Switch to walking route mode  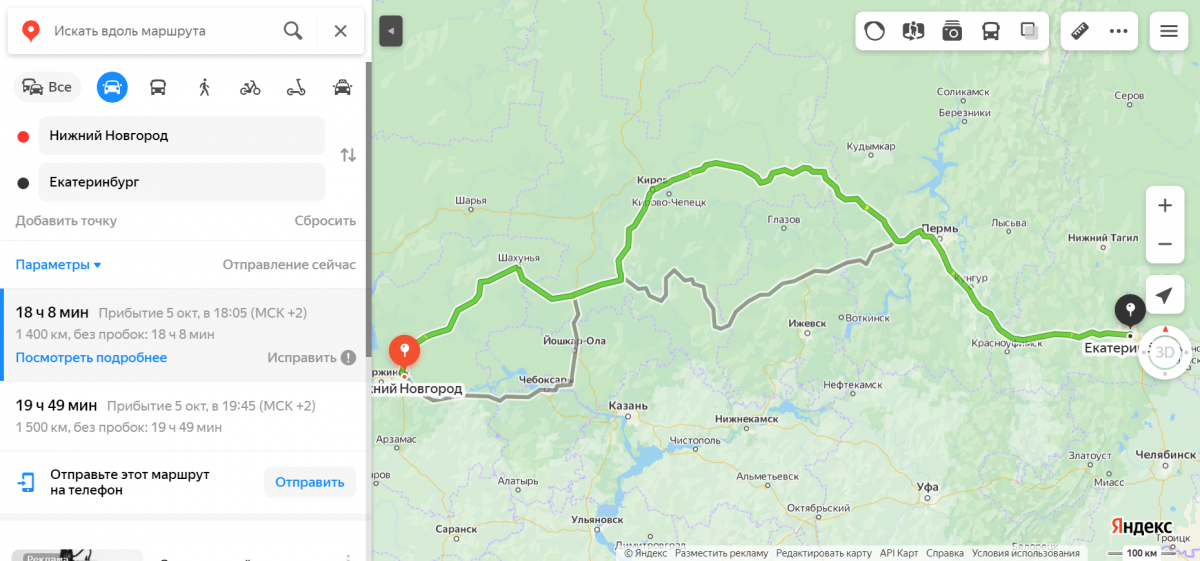204,87
